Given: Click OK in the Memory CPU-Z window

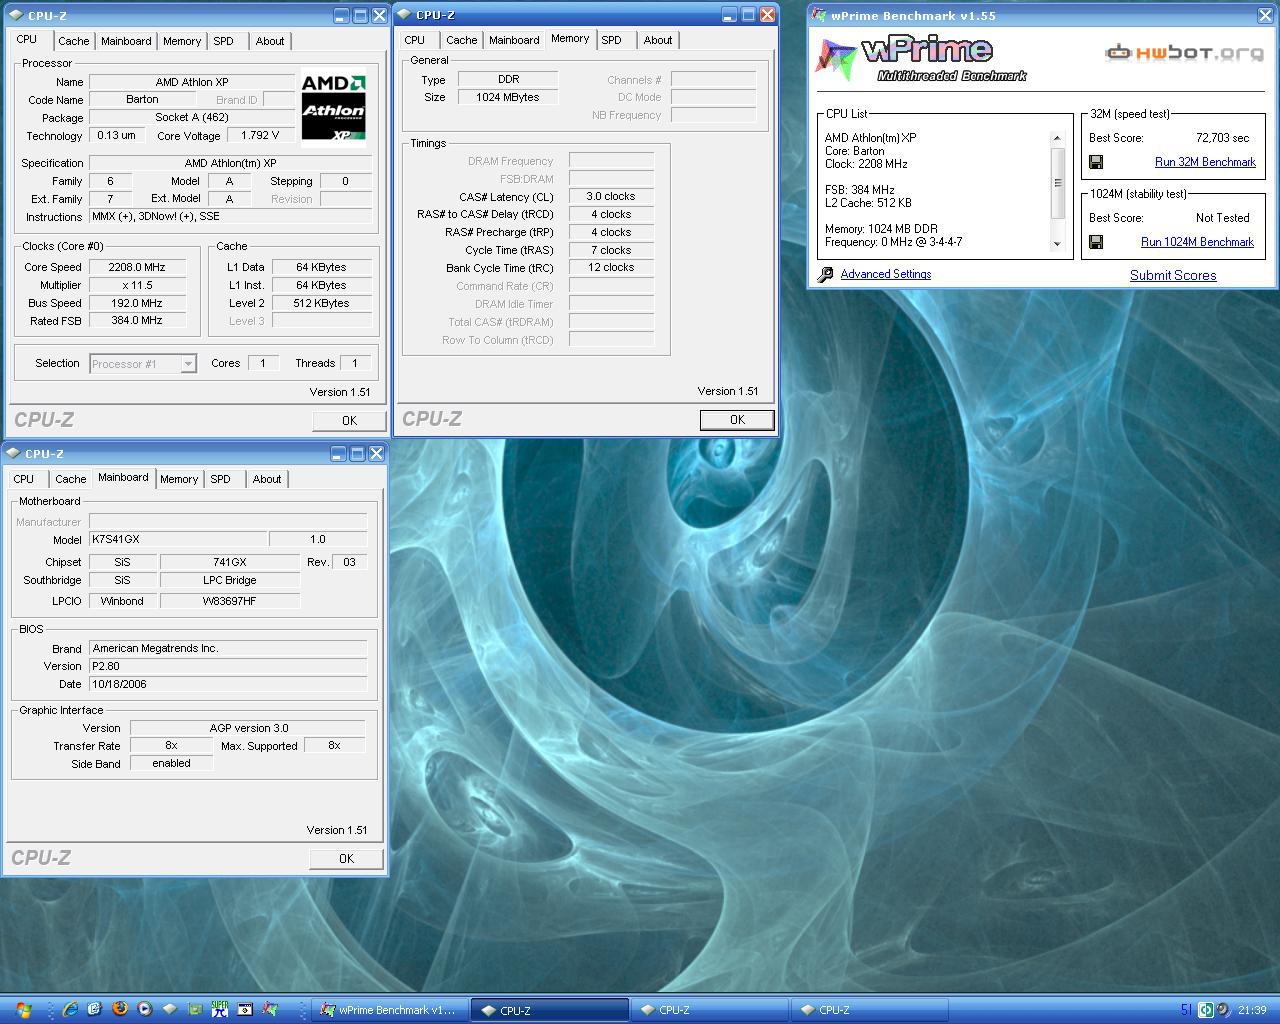Looking at the screenshot, I should point(737,420).
